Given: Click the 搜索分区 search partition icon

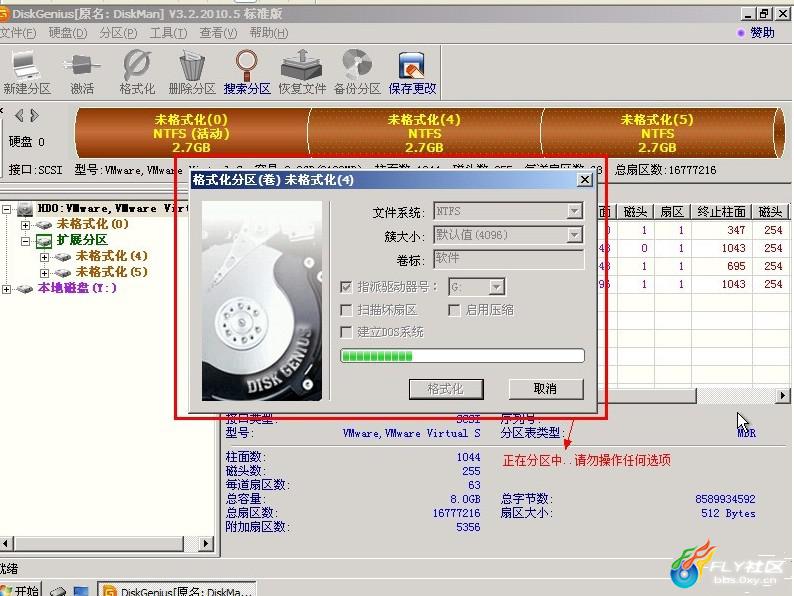Looking at the screenshot, I should (247, 72).
